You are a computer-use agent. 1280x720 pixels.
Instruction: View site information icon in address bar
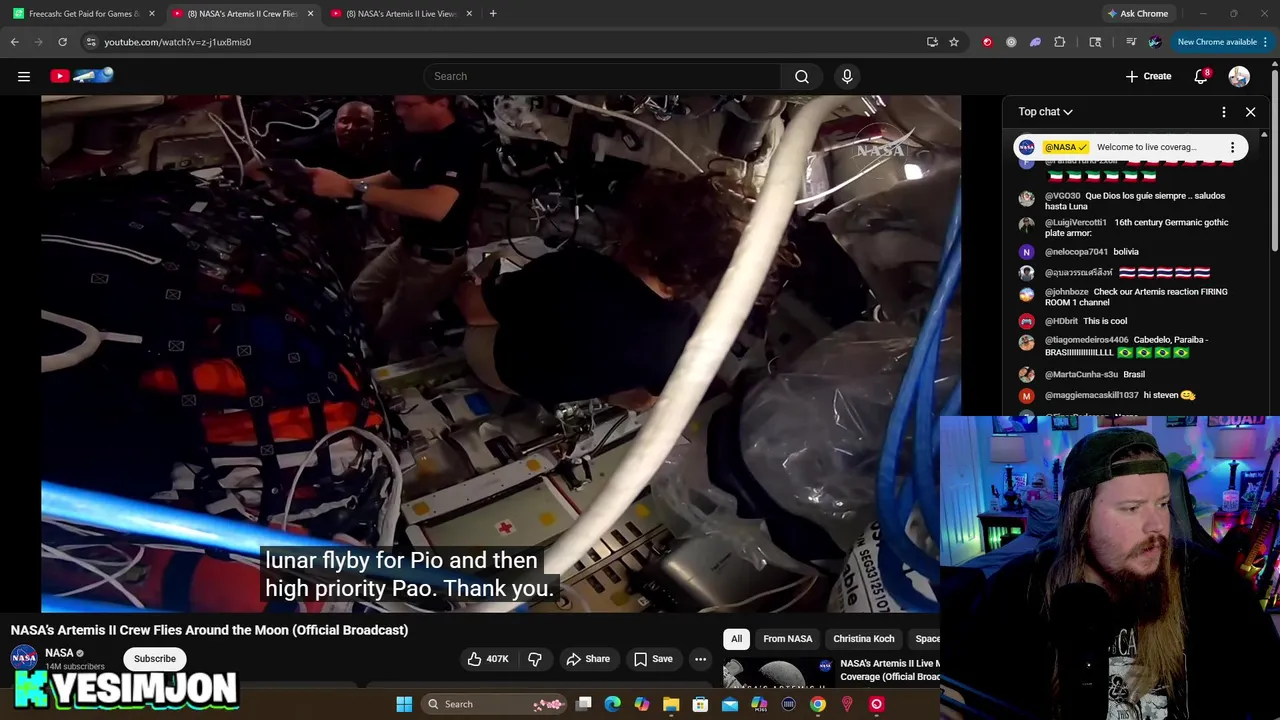[x=91, y=42]
